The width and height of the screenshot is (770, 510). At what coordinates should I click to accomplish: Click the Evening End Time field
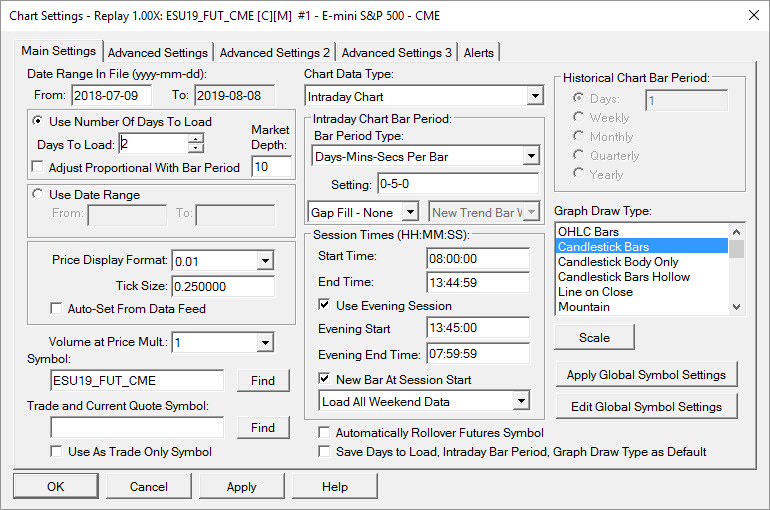(x=478, y=353)
